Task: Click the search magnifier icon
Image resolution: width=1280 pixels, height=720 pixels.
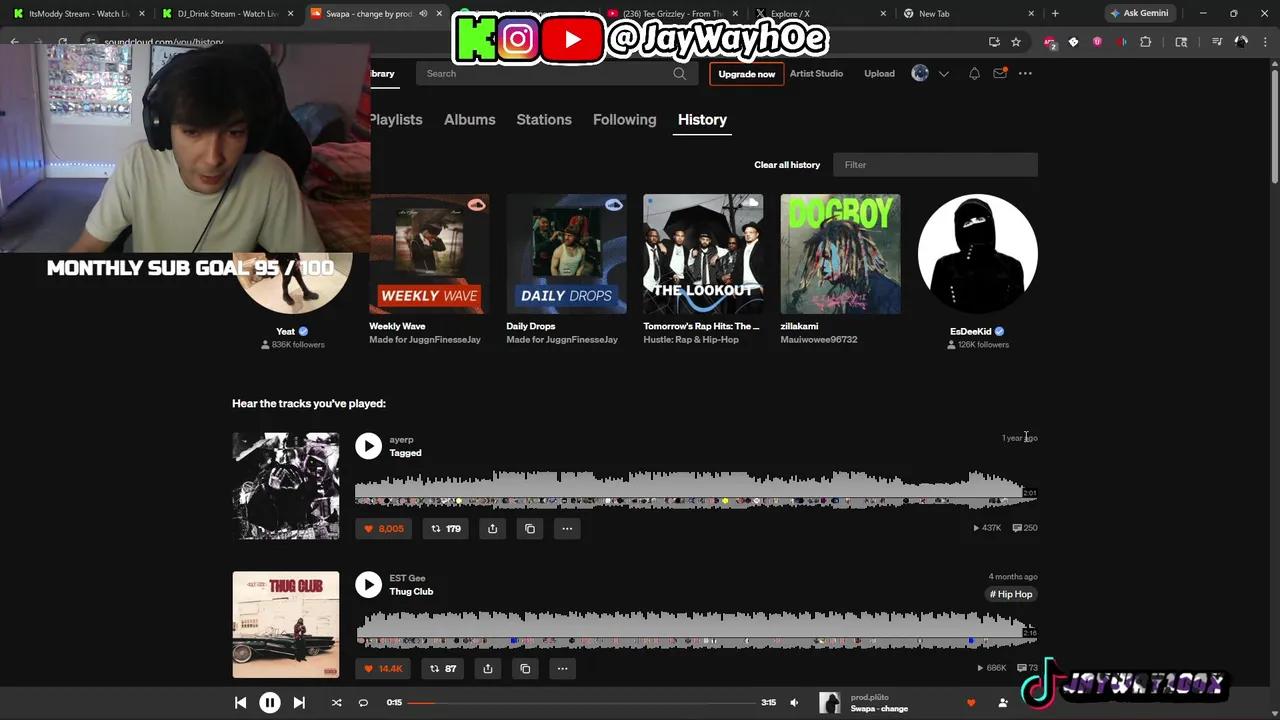Action: click(x=680, y=73)
